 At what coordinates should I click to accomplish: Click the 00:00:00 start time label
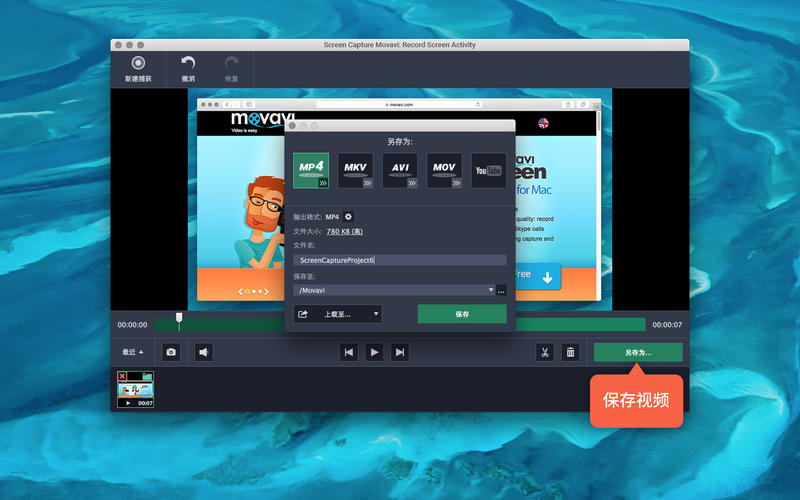[132, 324]
